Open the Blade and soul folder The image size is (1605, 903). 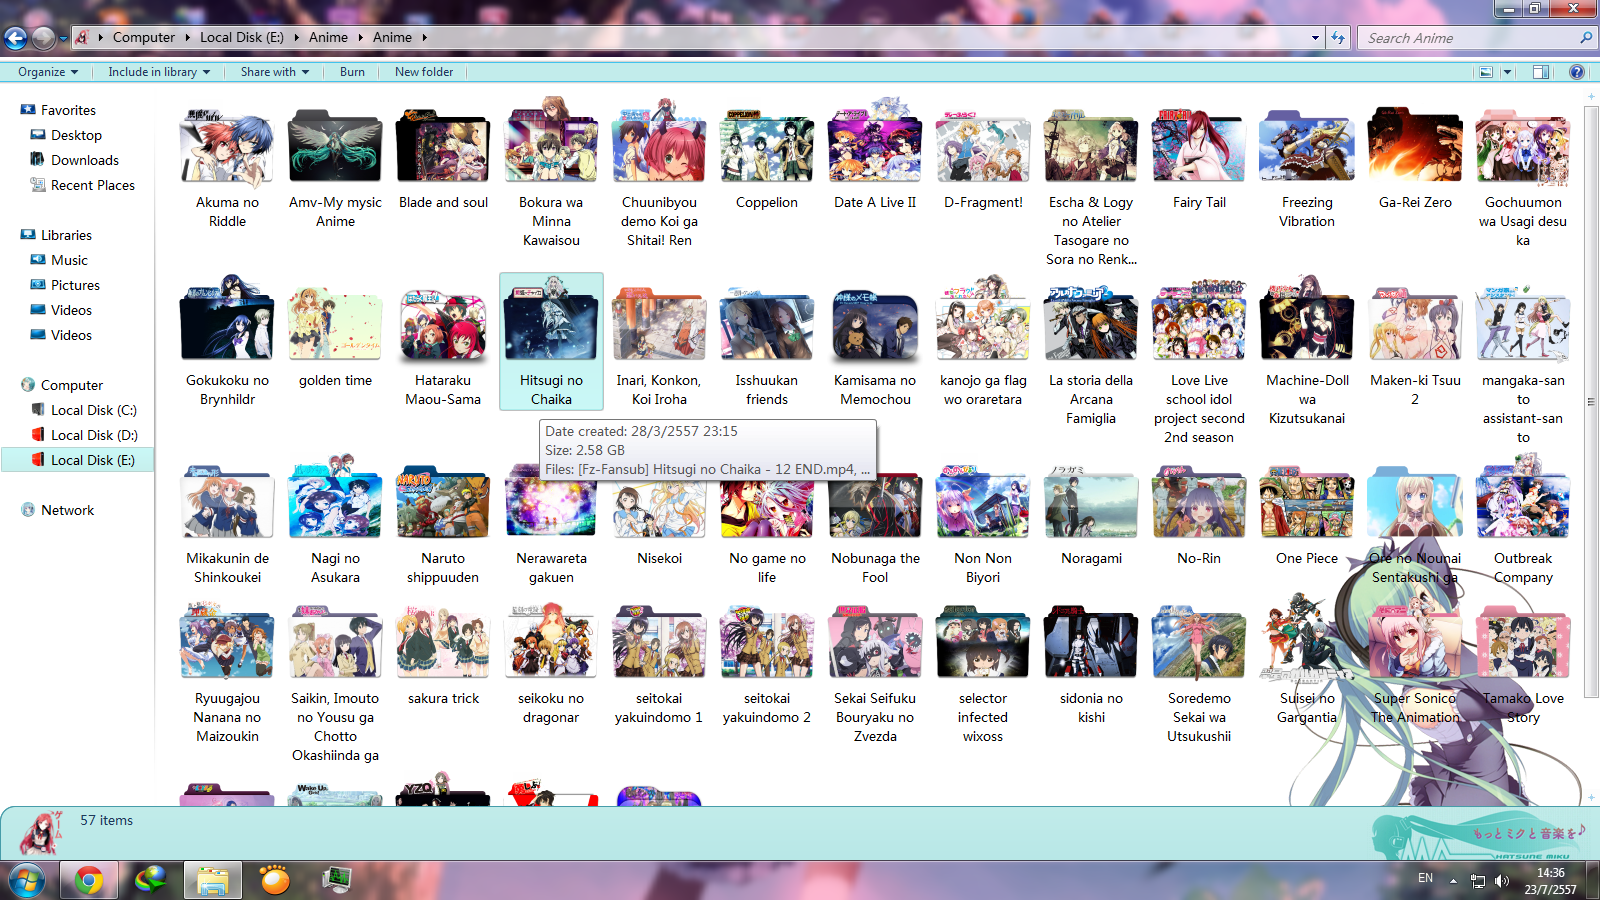(443, 156)
